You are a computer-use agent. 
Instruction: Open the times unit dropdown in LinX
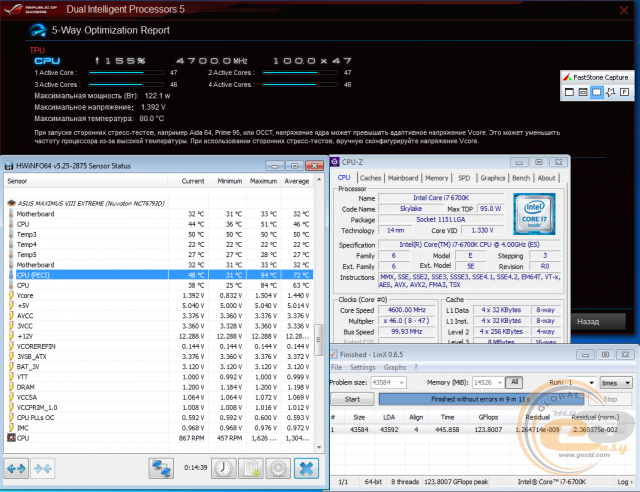616,383
